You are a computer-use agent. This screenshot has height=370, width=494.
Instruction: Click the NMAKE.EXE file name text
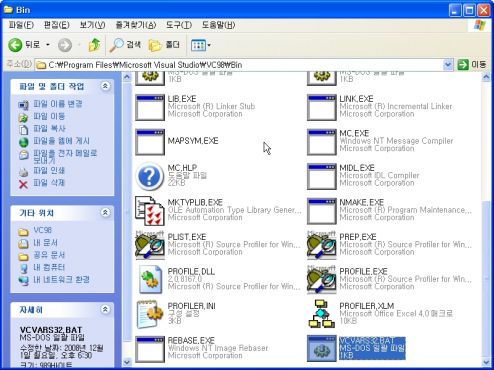pos(362,202)
